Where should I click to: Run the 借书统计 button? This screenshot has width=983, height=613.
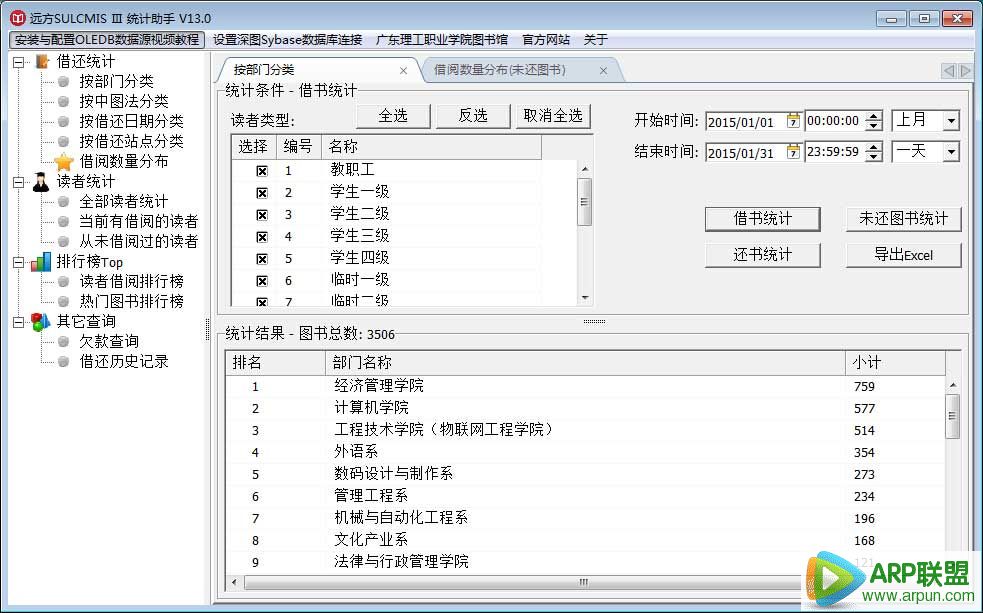[763, 219]
